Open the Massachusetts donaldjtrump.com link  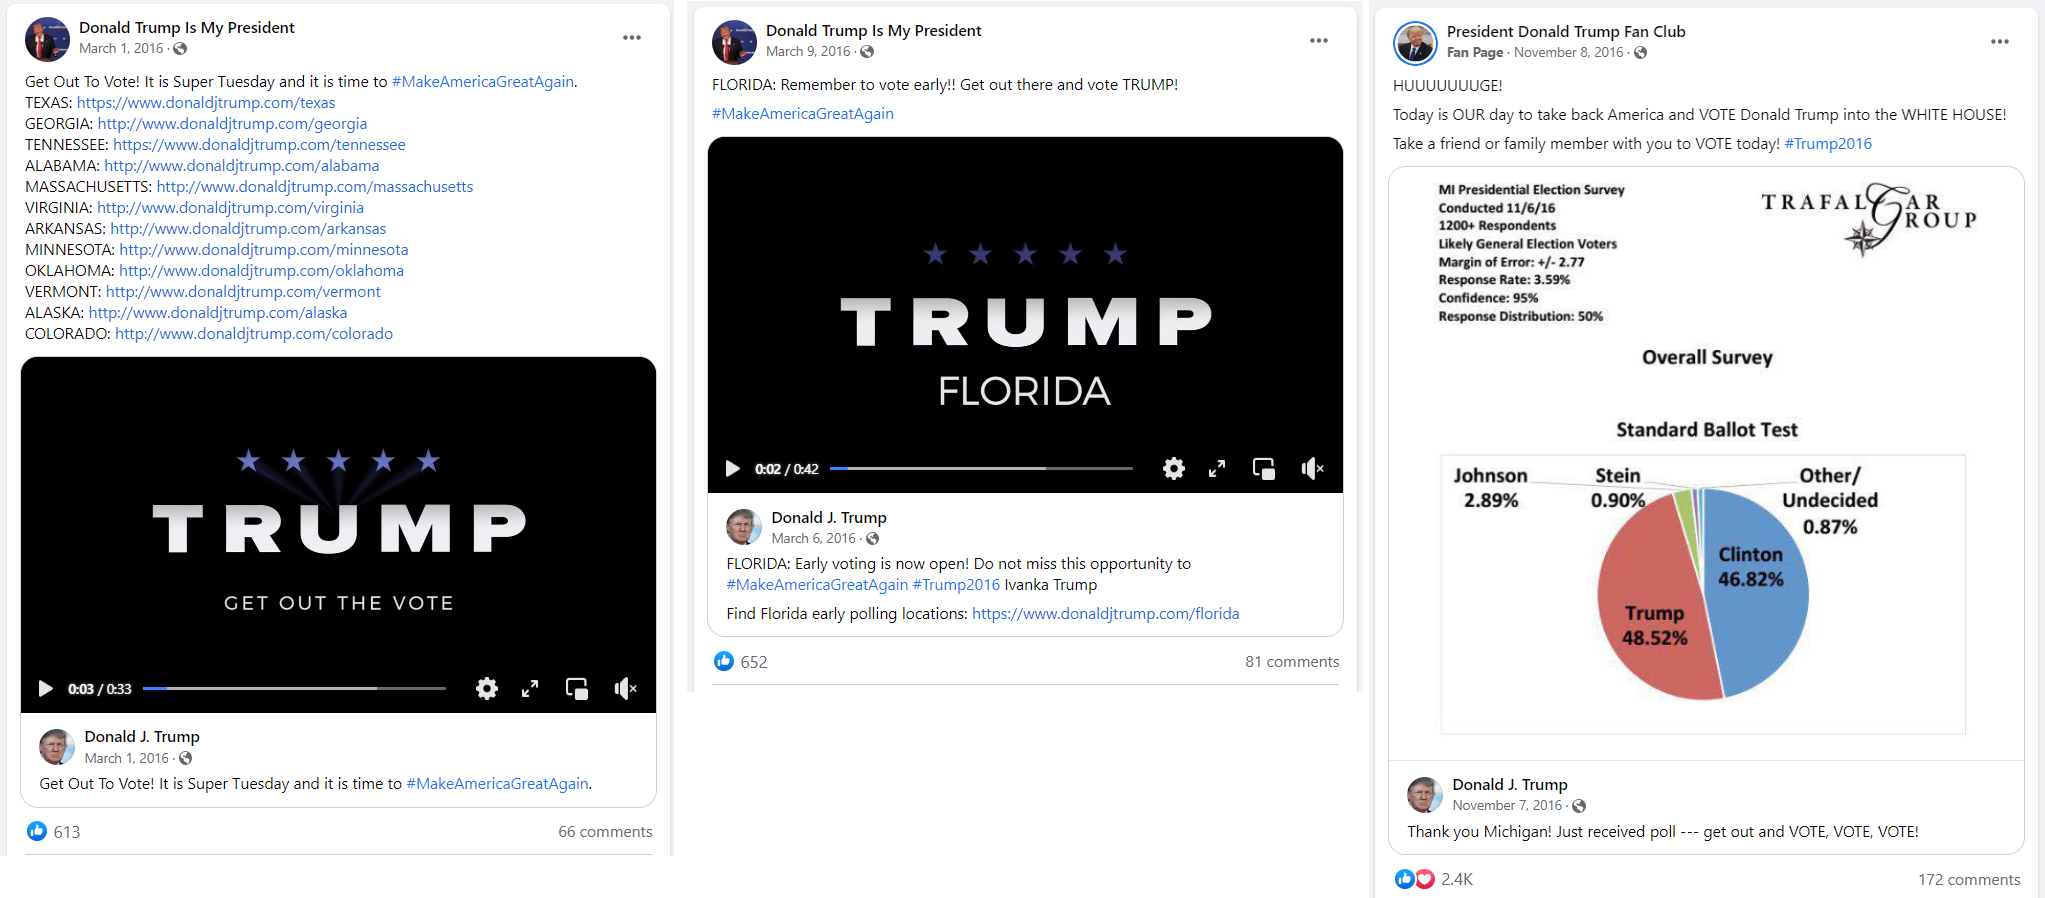[x=315, y=187]
